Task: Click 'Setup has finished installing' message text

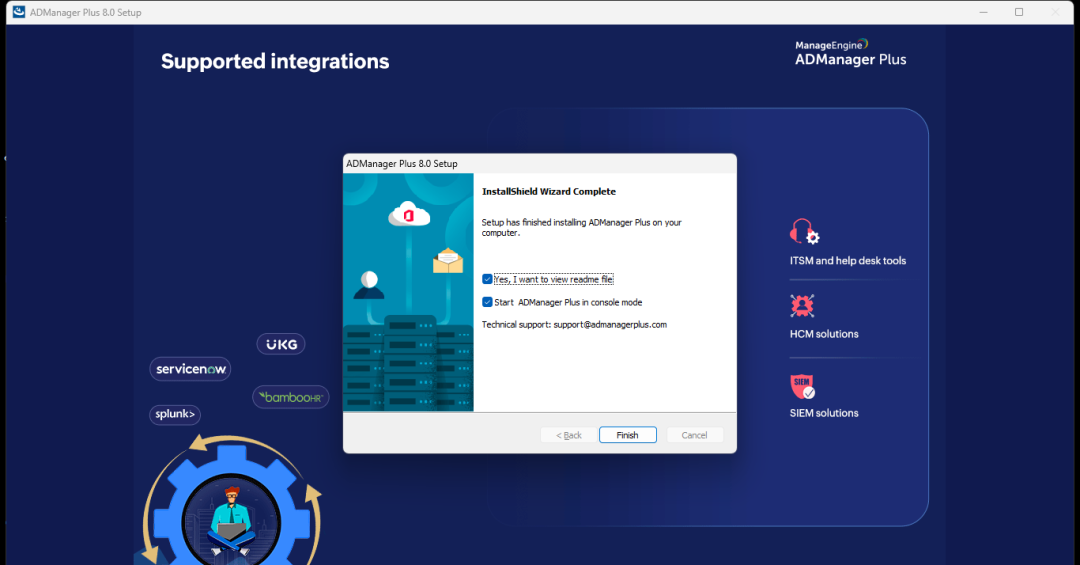Action: click(x=581, y=227)
